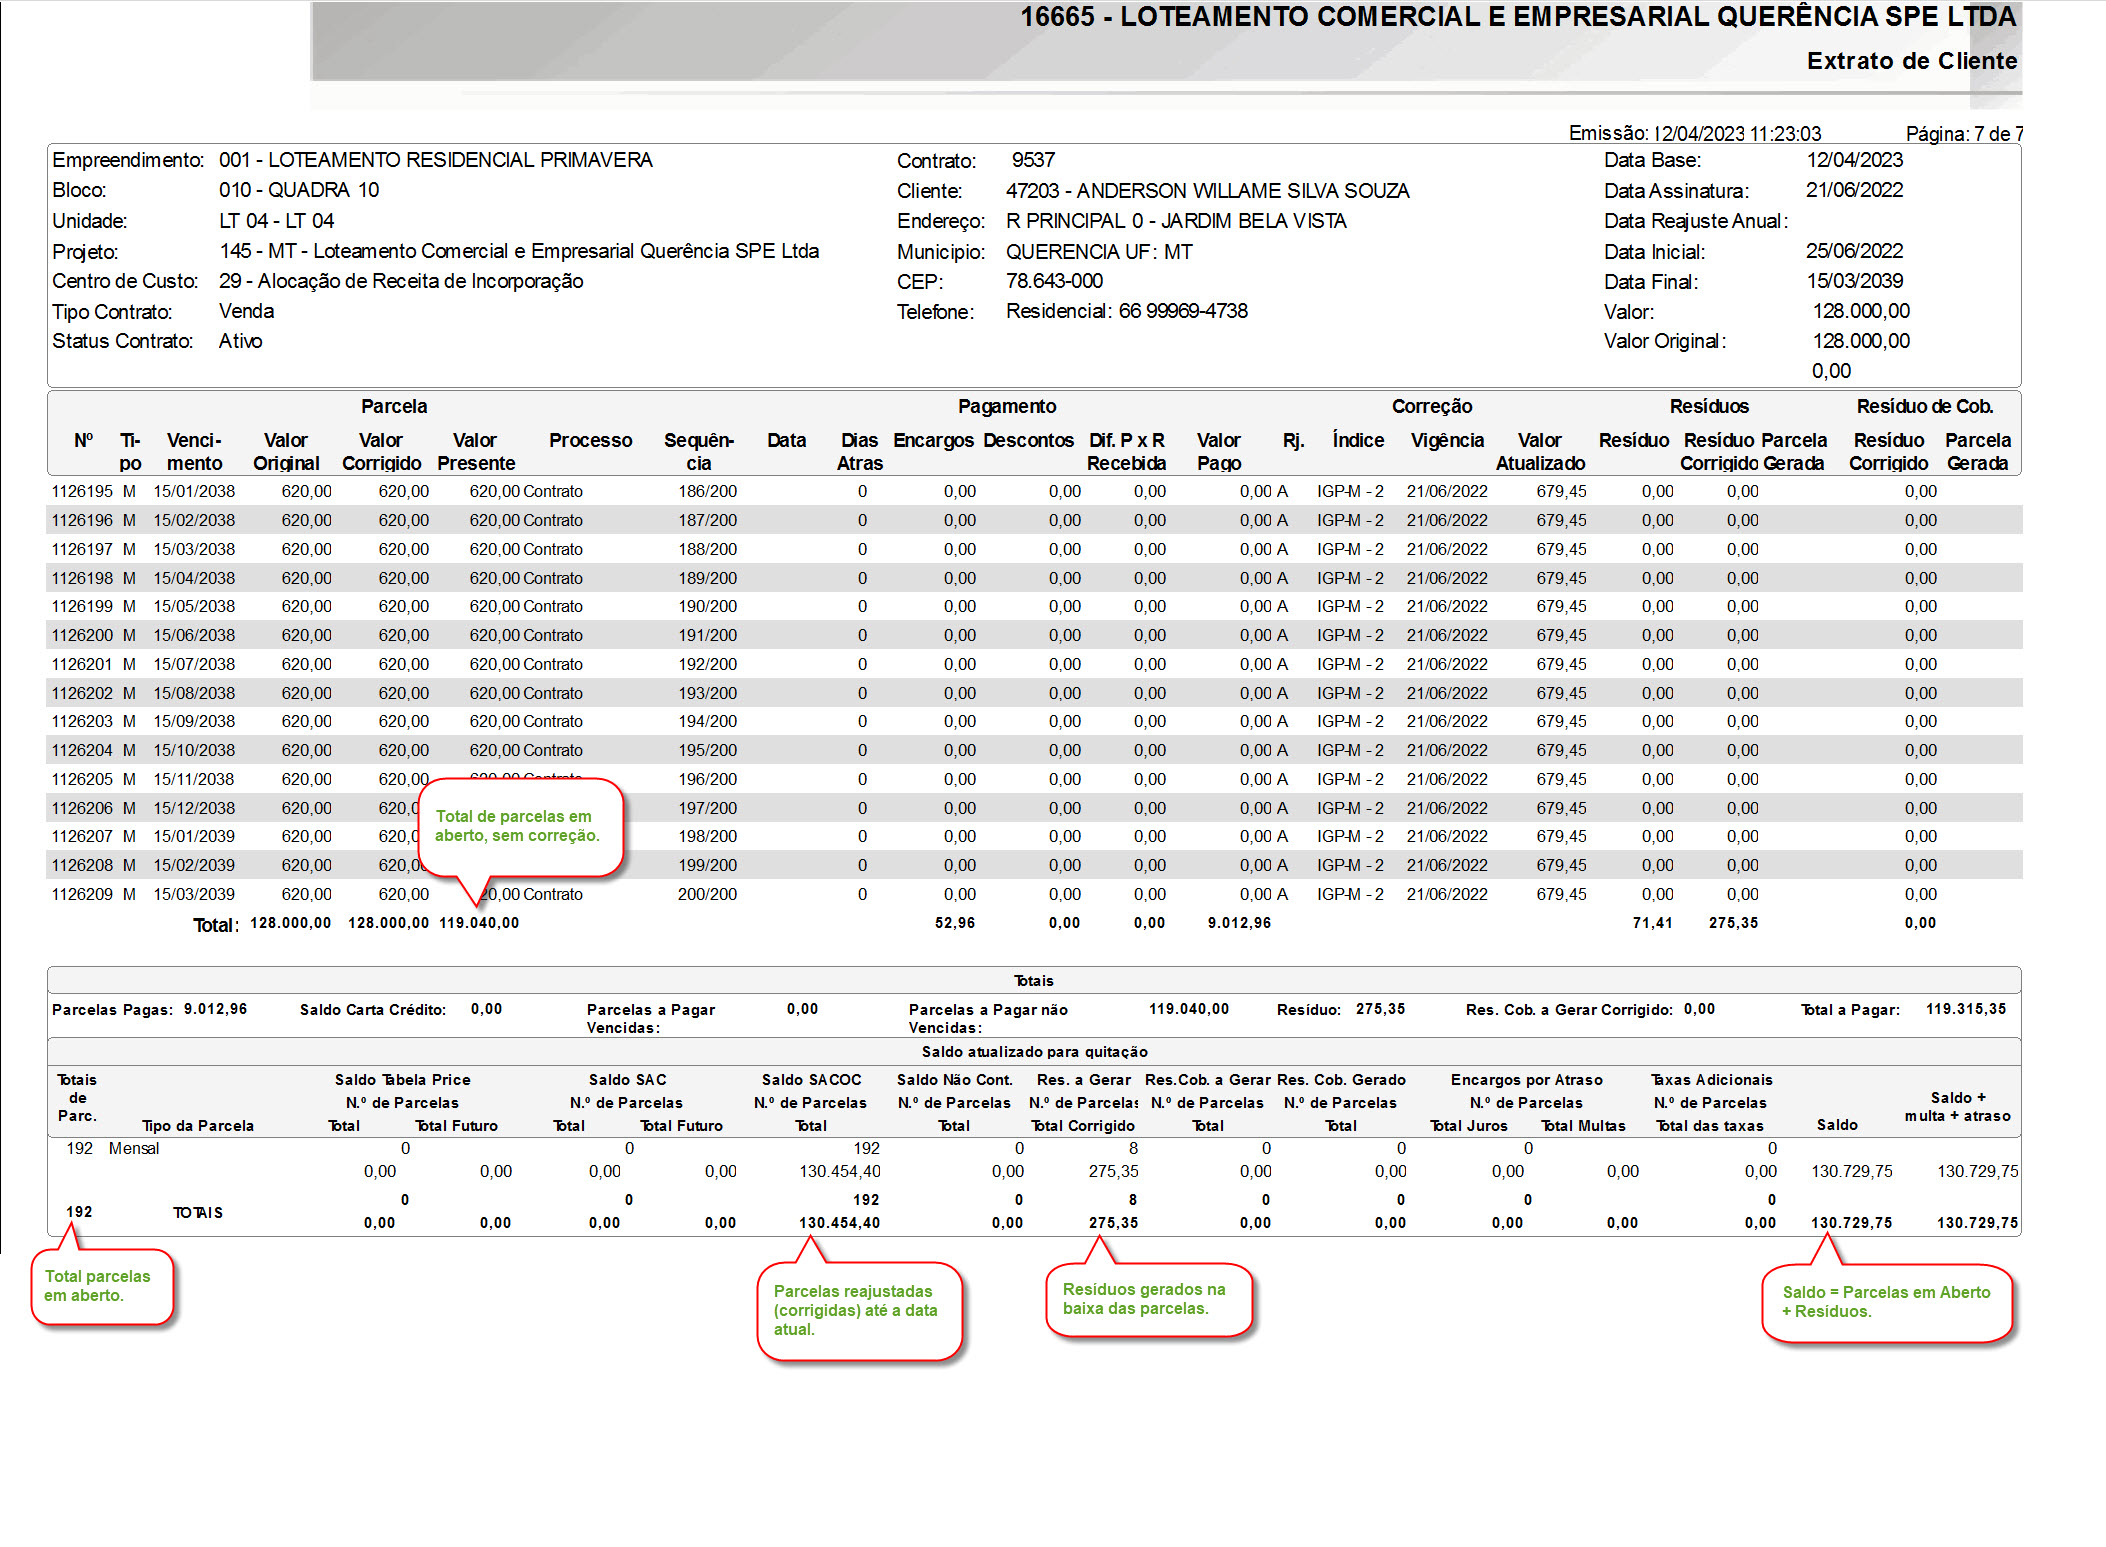Click the client name ANDERSON WILLAME SILVA SOUZA

(1242, 191)
